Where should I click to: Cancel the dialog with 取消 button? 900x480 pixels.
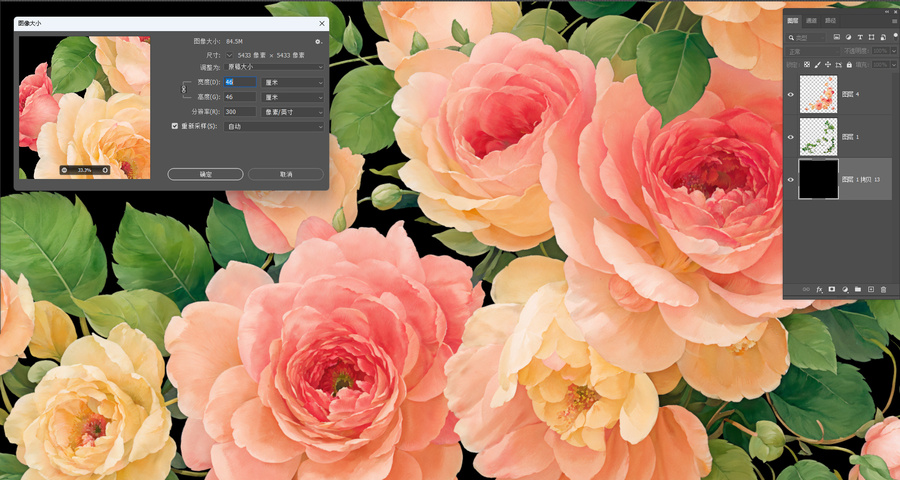pyautogui.click(x=286, y=174)
